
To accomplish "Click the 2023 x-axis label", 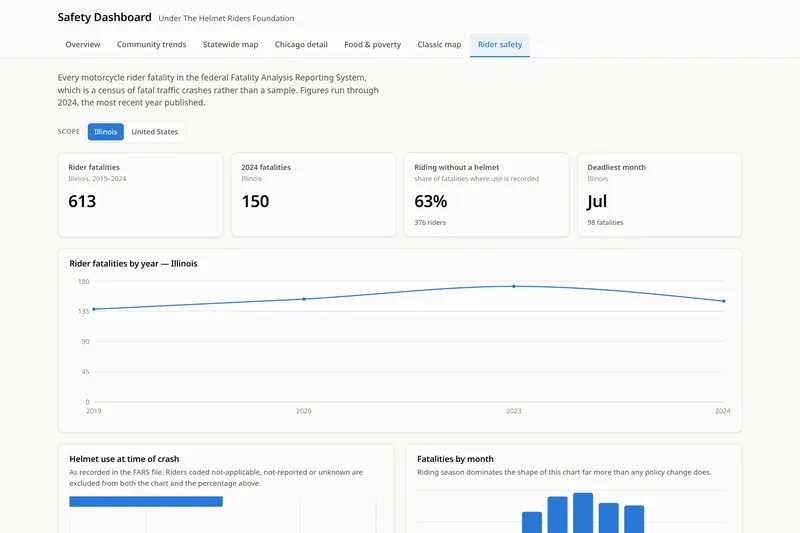I will [514, 411].
